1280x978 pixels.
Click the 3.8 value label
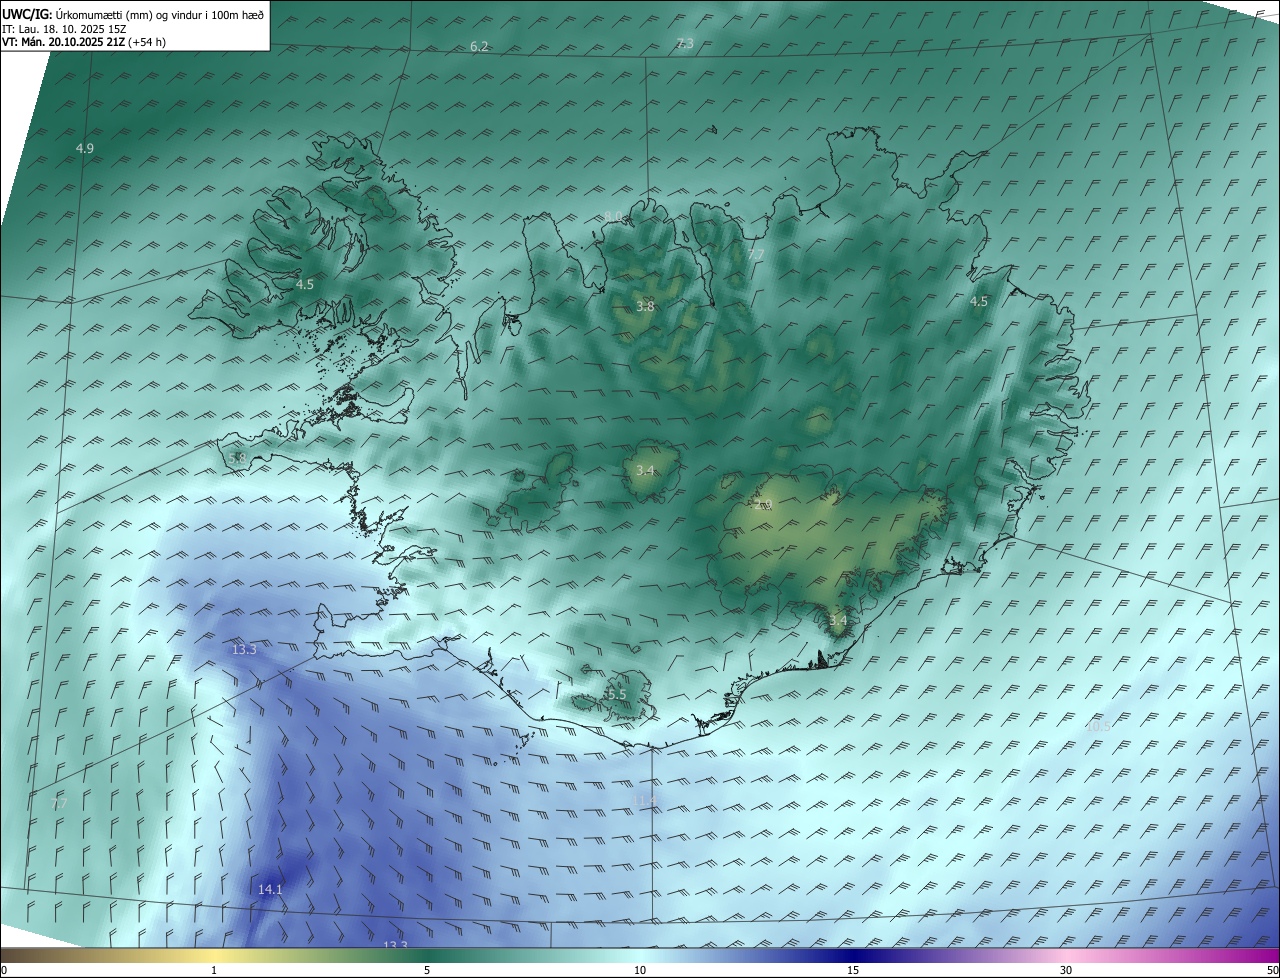645,306
